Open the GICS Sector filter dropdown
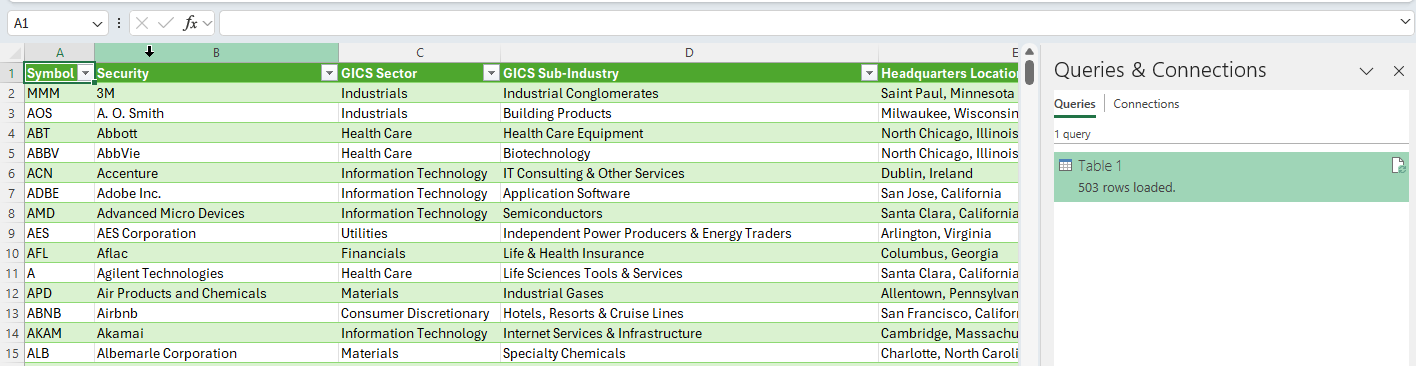The image size is (1416, 366). click(491, 73)
